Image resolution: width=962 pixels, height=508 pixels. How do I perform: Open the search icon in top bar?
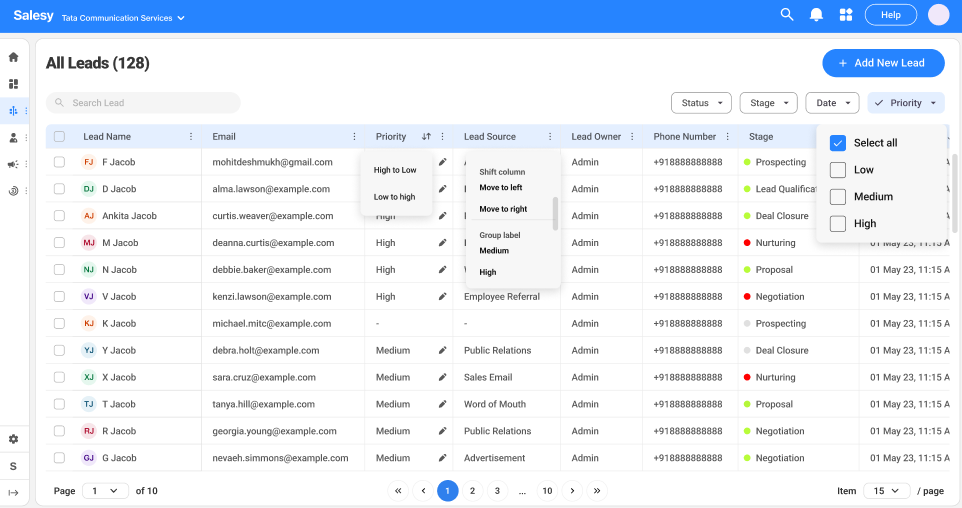click(x=787, y=15)
